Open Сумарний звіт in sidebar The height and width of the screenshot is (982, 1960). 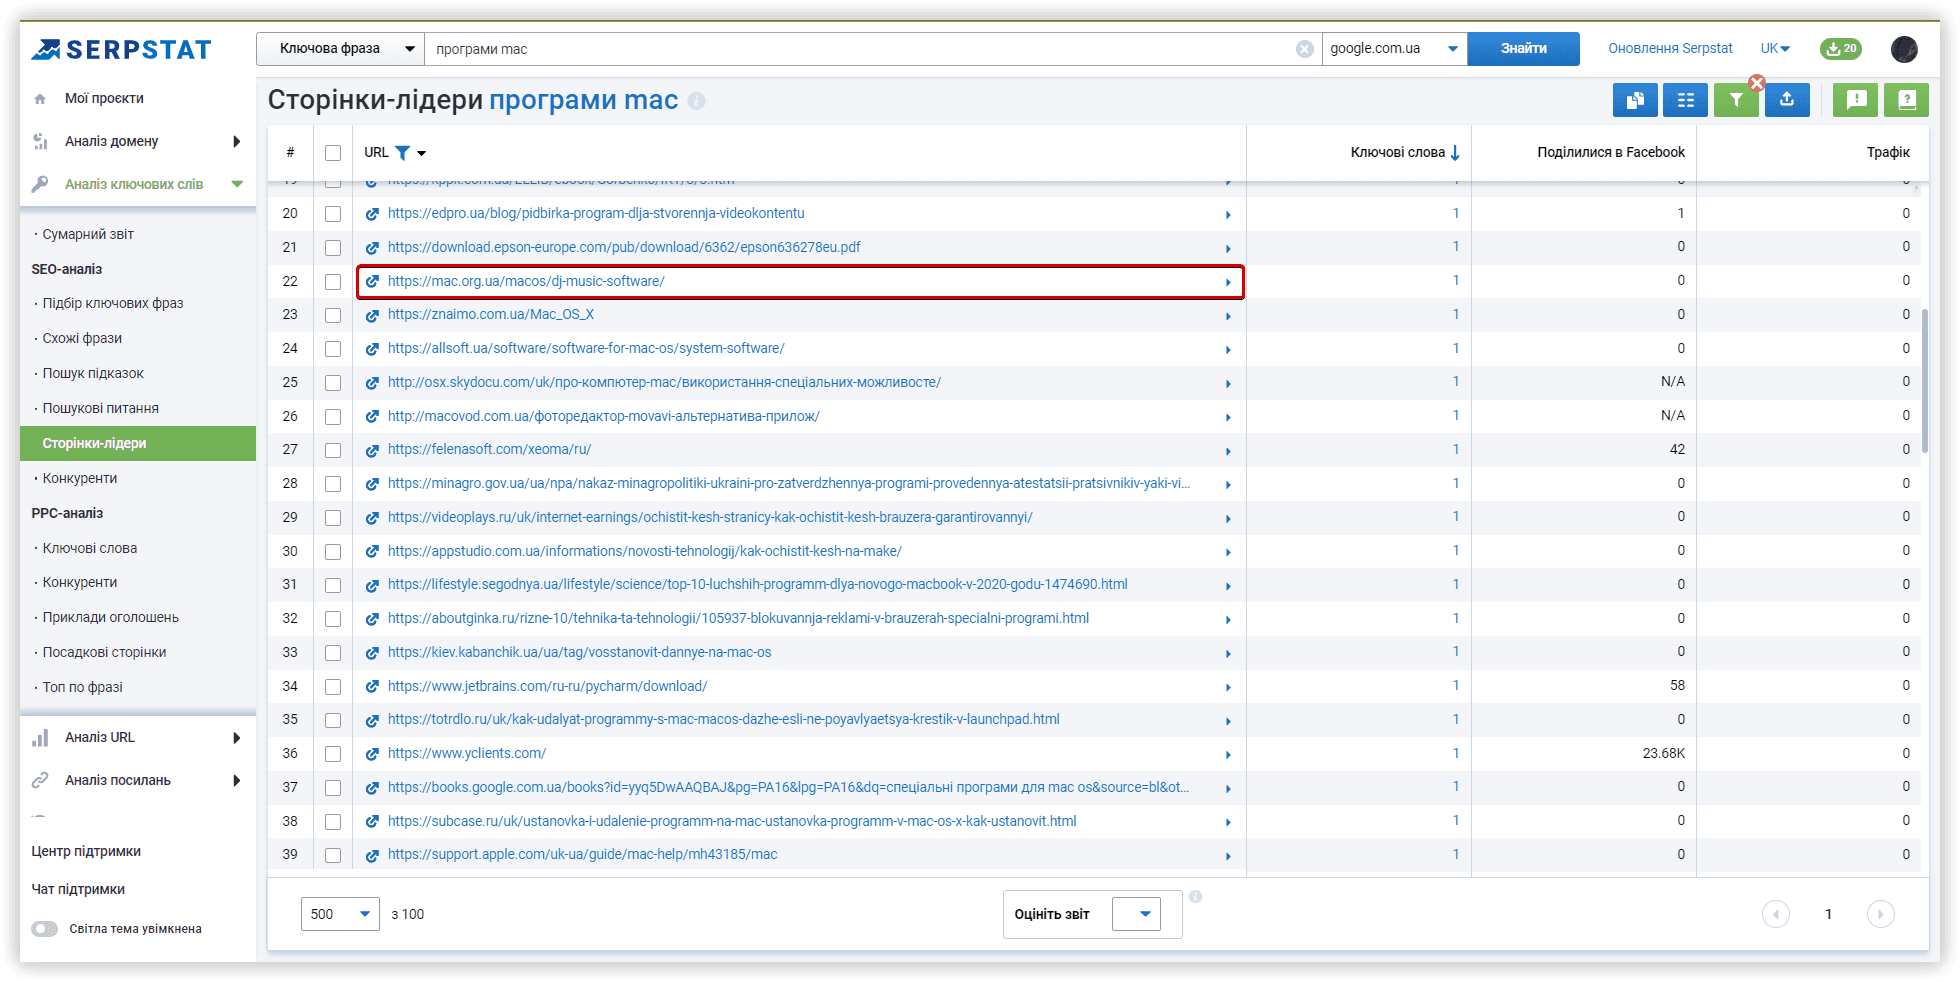click(88, 234)
